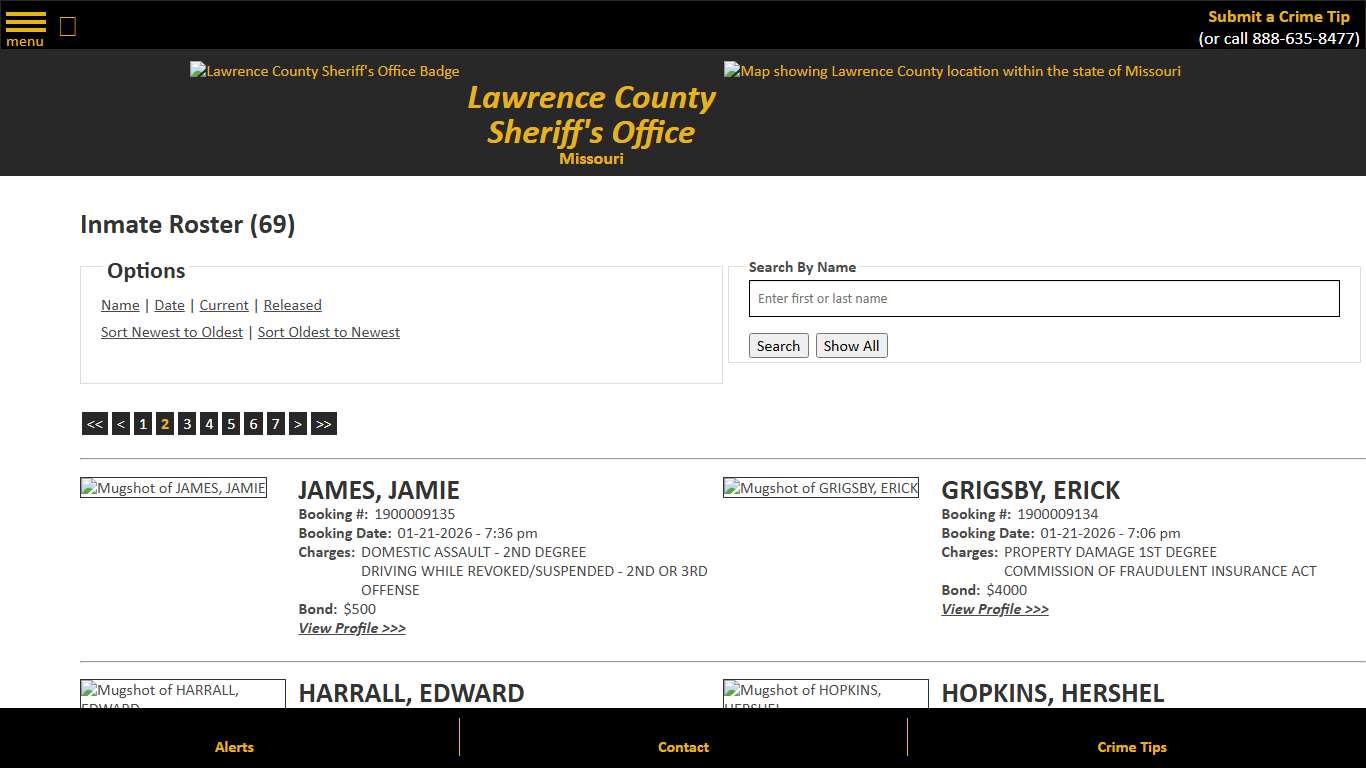1366x768 pixels.
Task: Submit a Crime Tip
Action: (x=1277, y=16)
